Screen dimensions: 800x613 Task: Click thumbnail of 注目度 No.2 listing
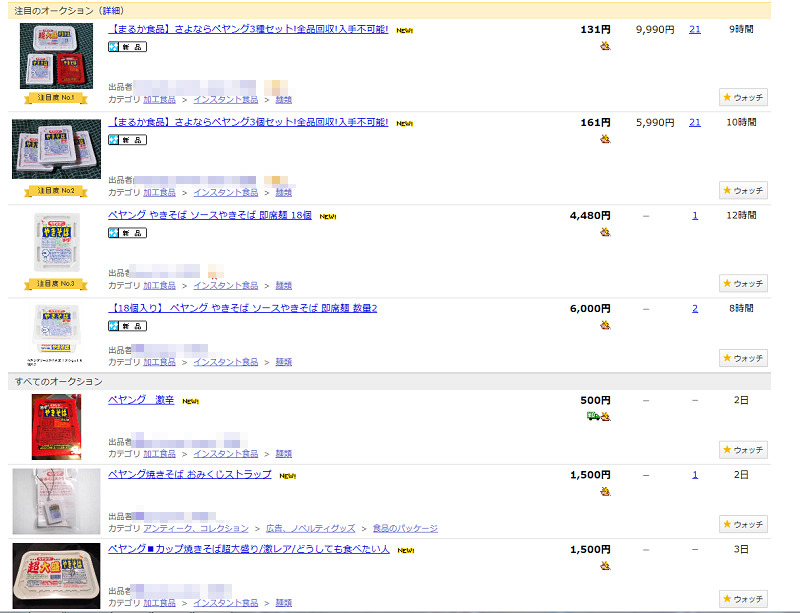click(x=56, y=149)
